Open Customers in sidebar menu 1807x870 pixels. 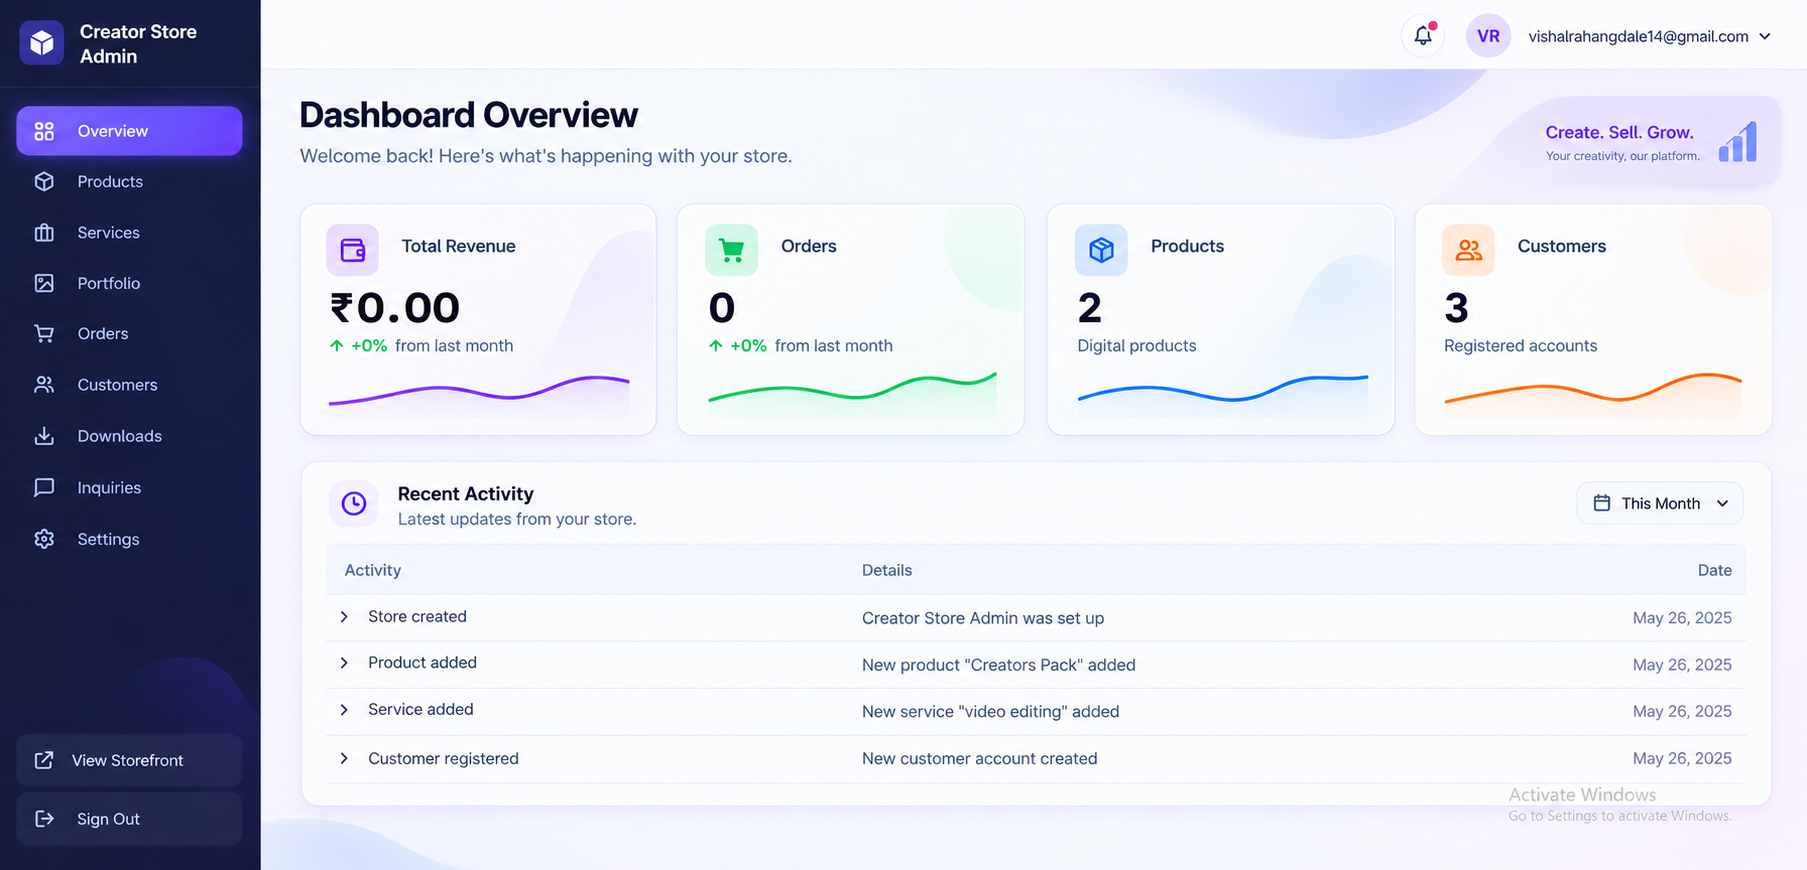point(129,384)
